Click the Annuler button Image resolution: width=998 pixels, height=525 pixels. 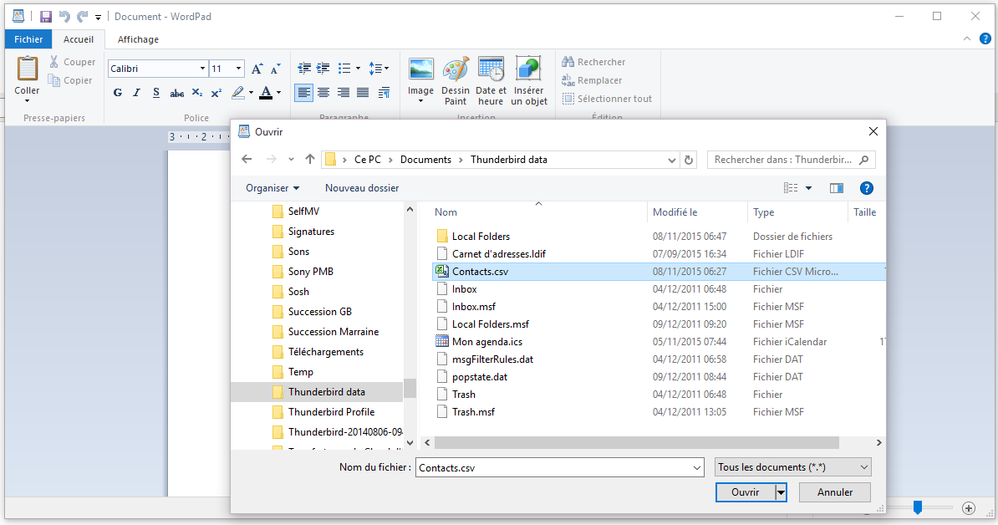[835, 492]
